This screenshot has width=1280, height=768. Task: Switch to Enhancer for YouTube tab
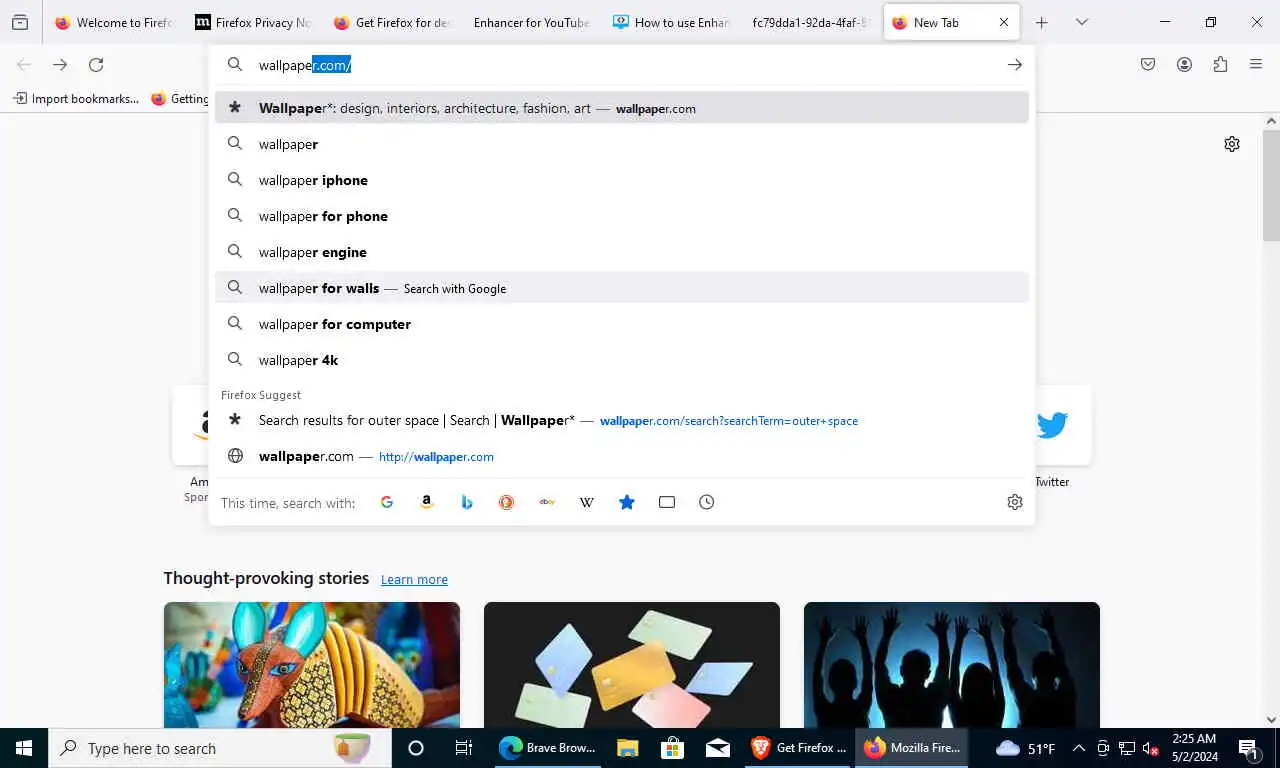point(531,22)
